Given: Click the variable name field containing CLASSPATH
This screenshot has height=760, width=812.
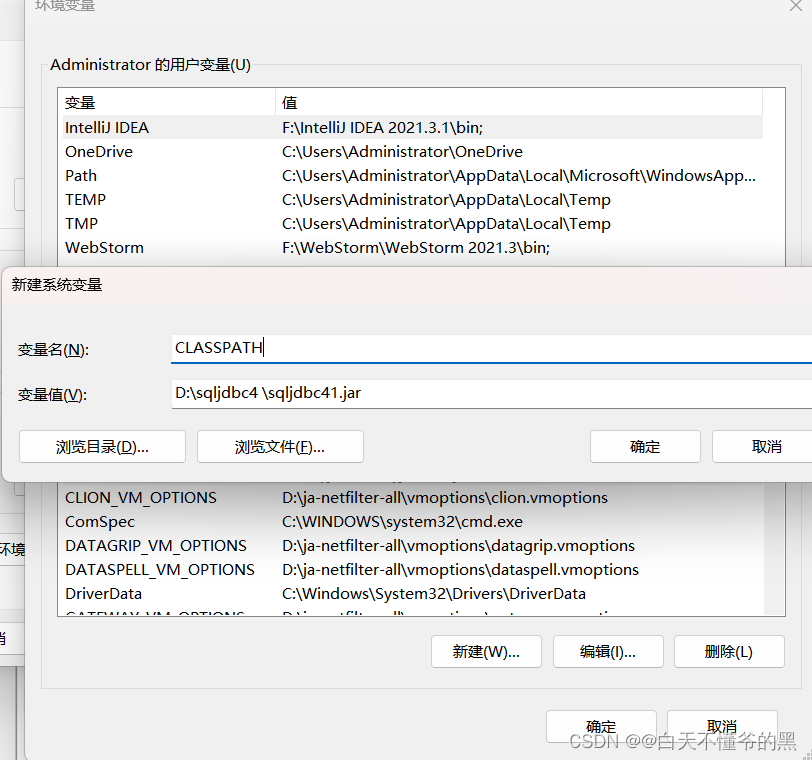Looking at the screenshot, I should click(491, 348).
